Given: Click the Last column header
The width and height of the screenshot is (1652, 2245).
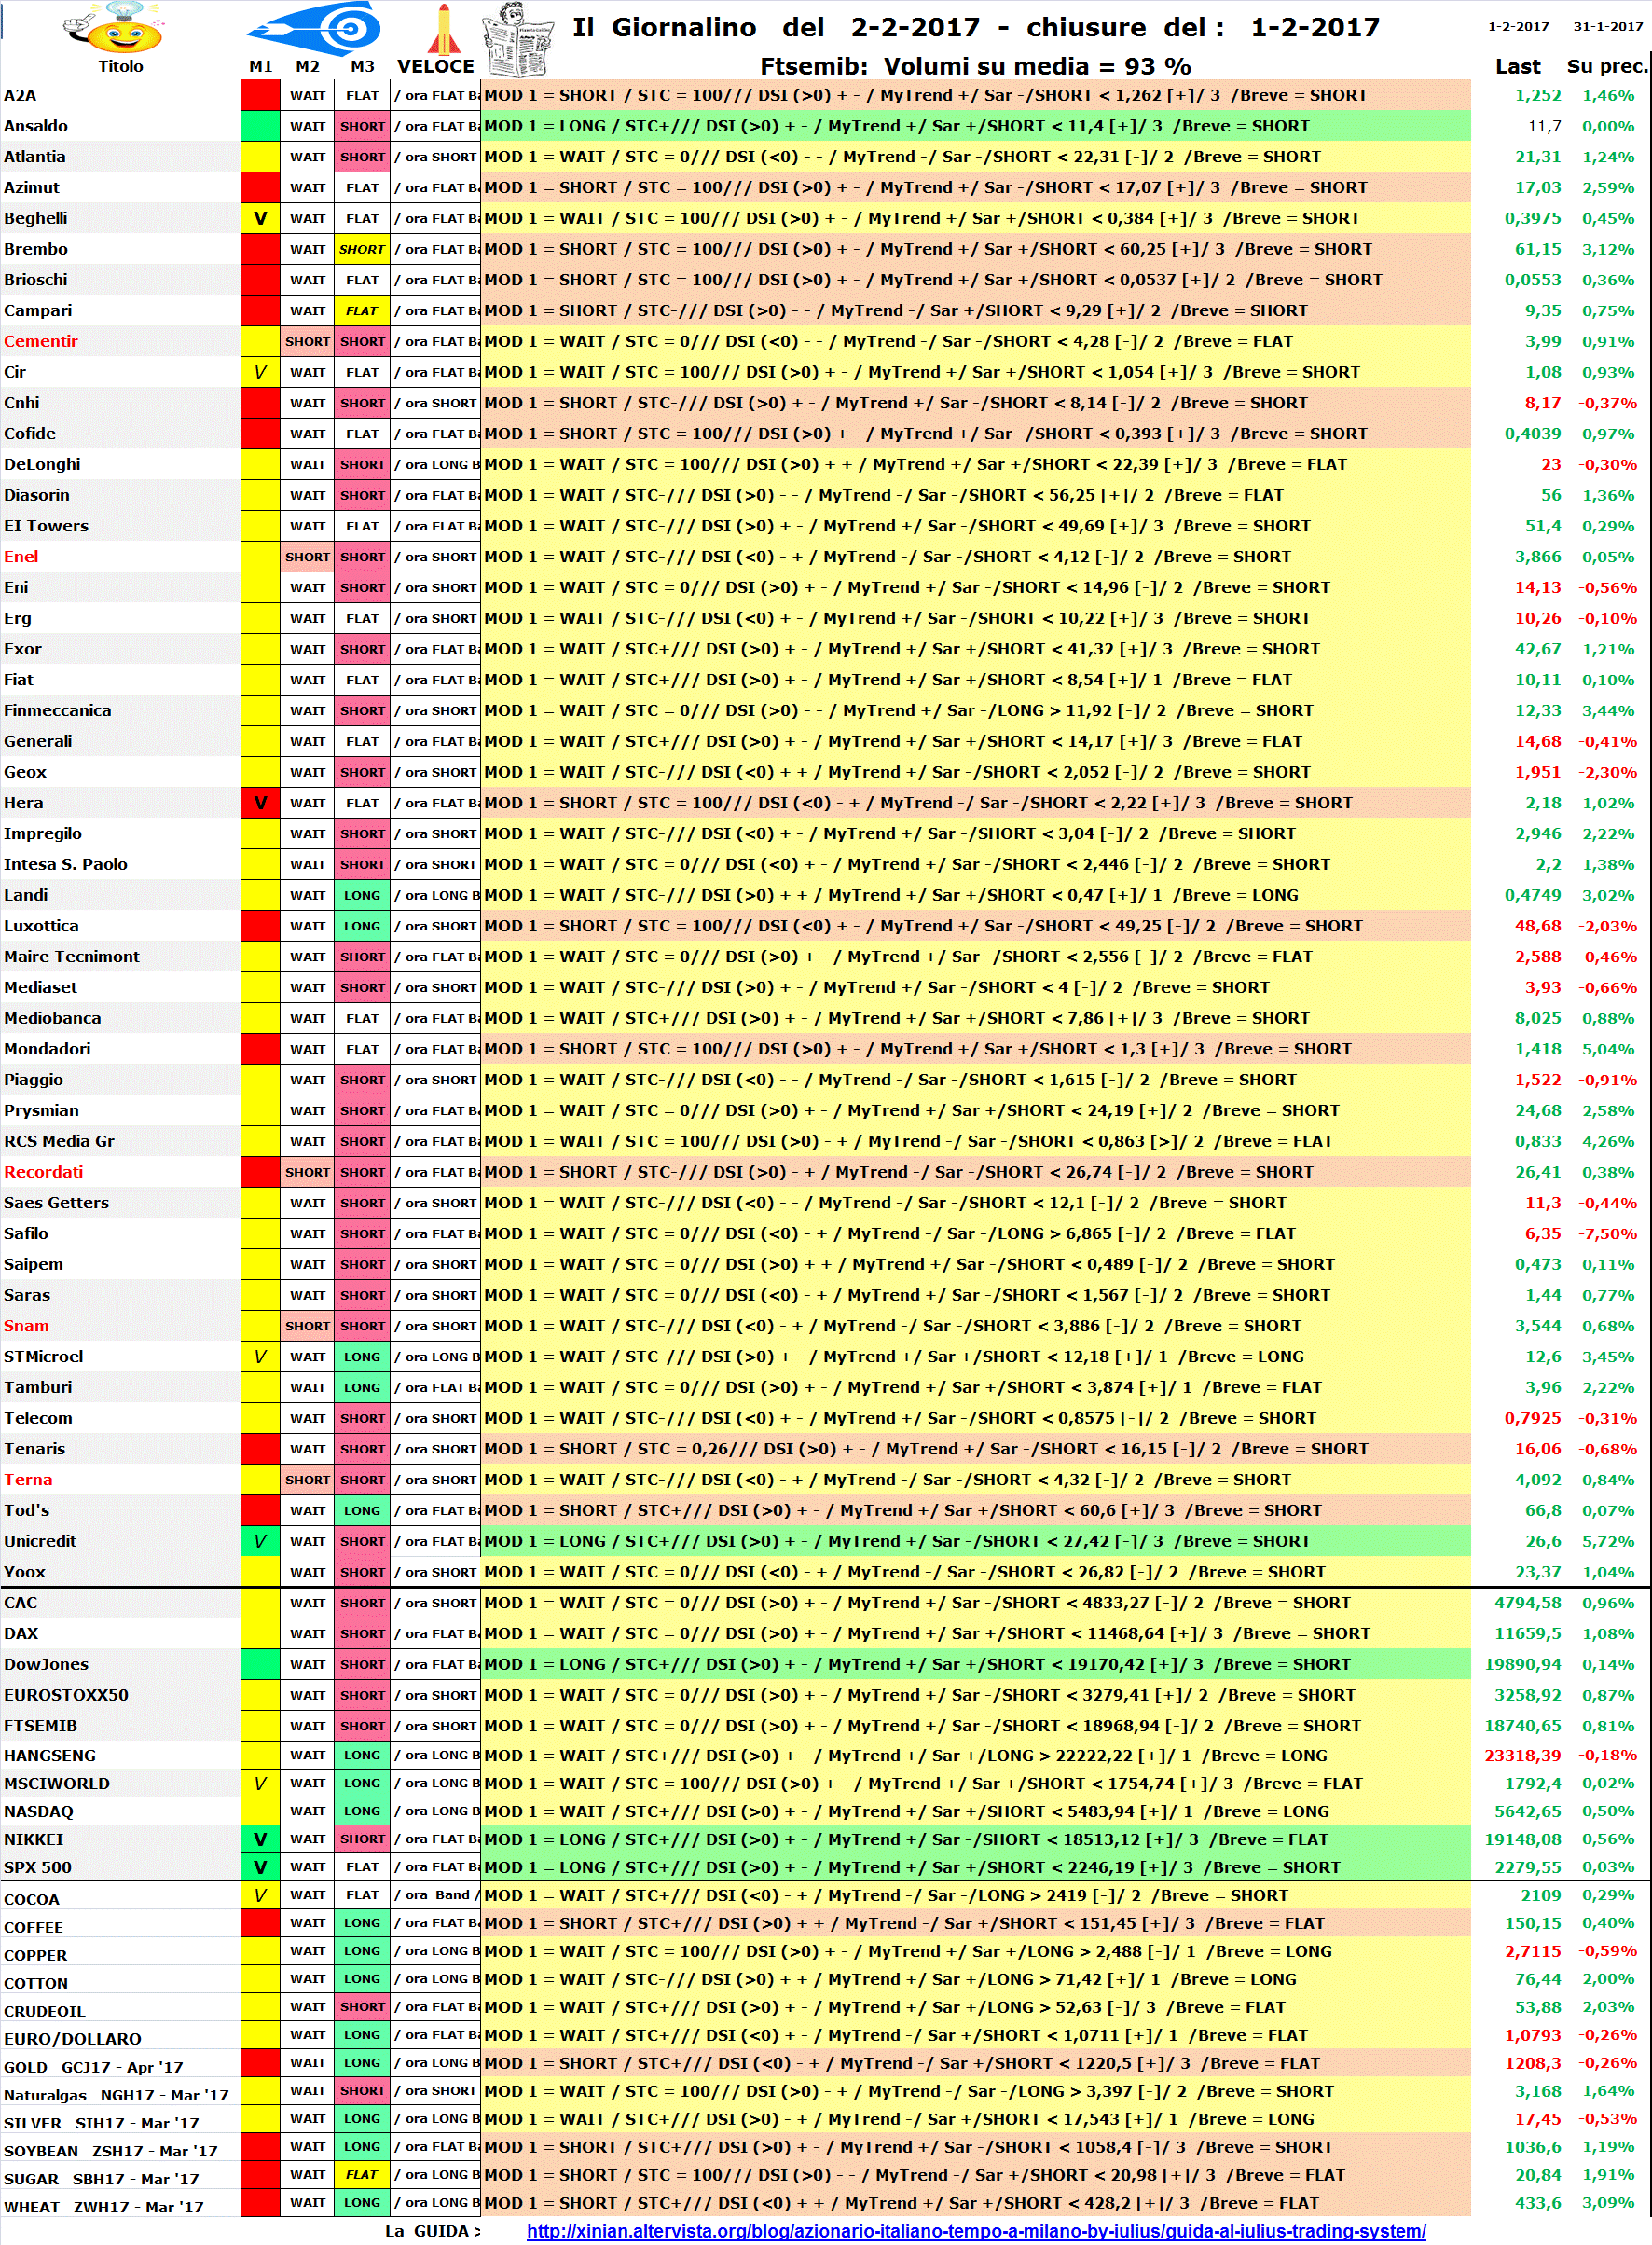Looking at the screenshot, I should (x=1517, y=67).
